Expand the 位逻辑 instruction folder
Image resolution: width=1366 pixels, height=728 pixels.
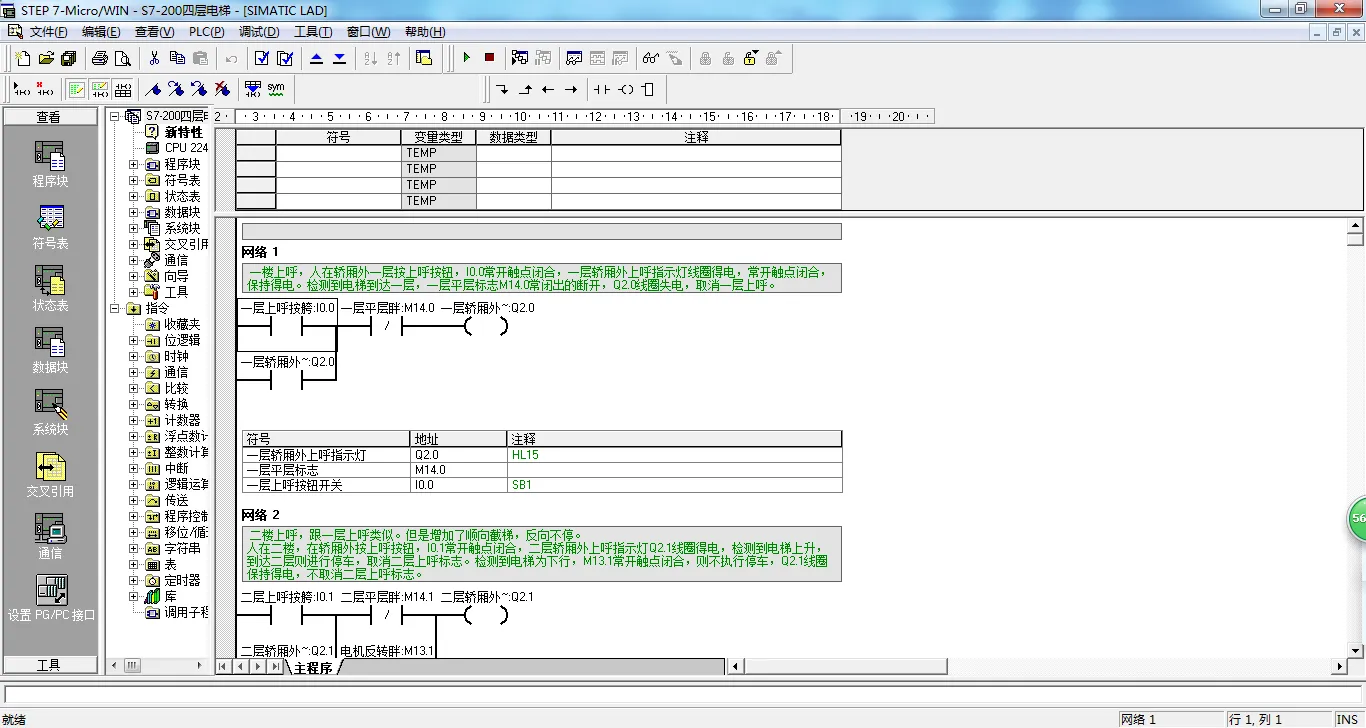point(133,340)
